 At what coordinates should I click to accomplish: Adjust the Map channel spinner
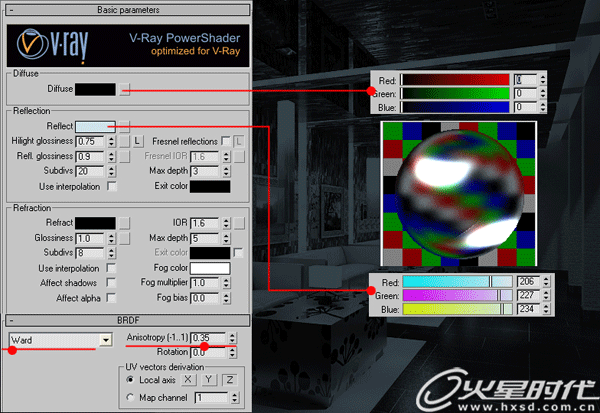(235, 398)
